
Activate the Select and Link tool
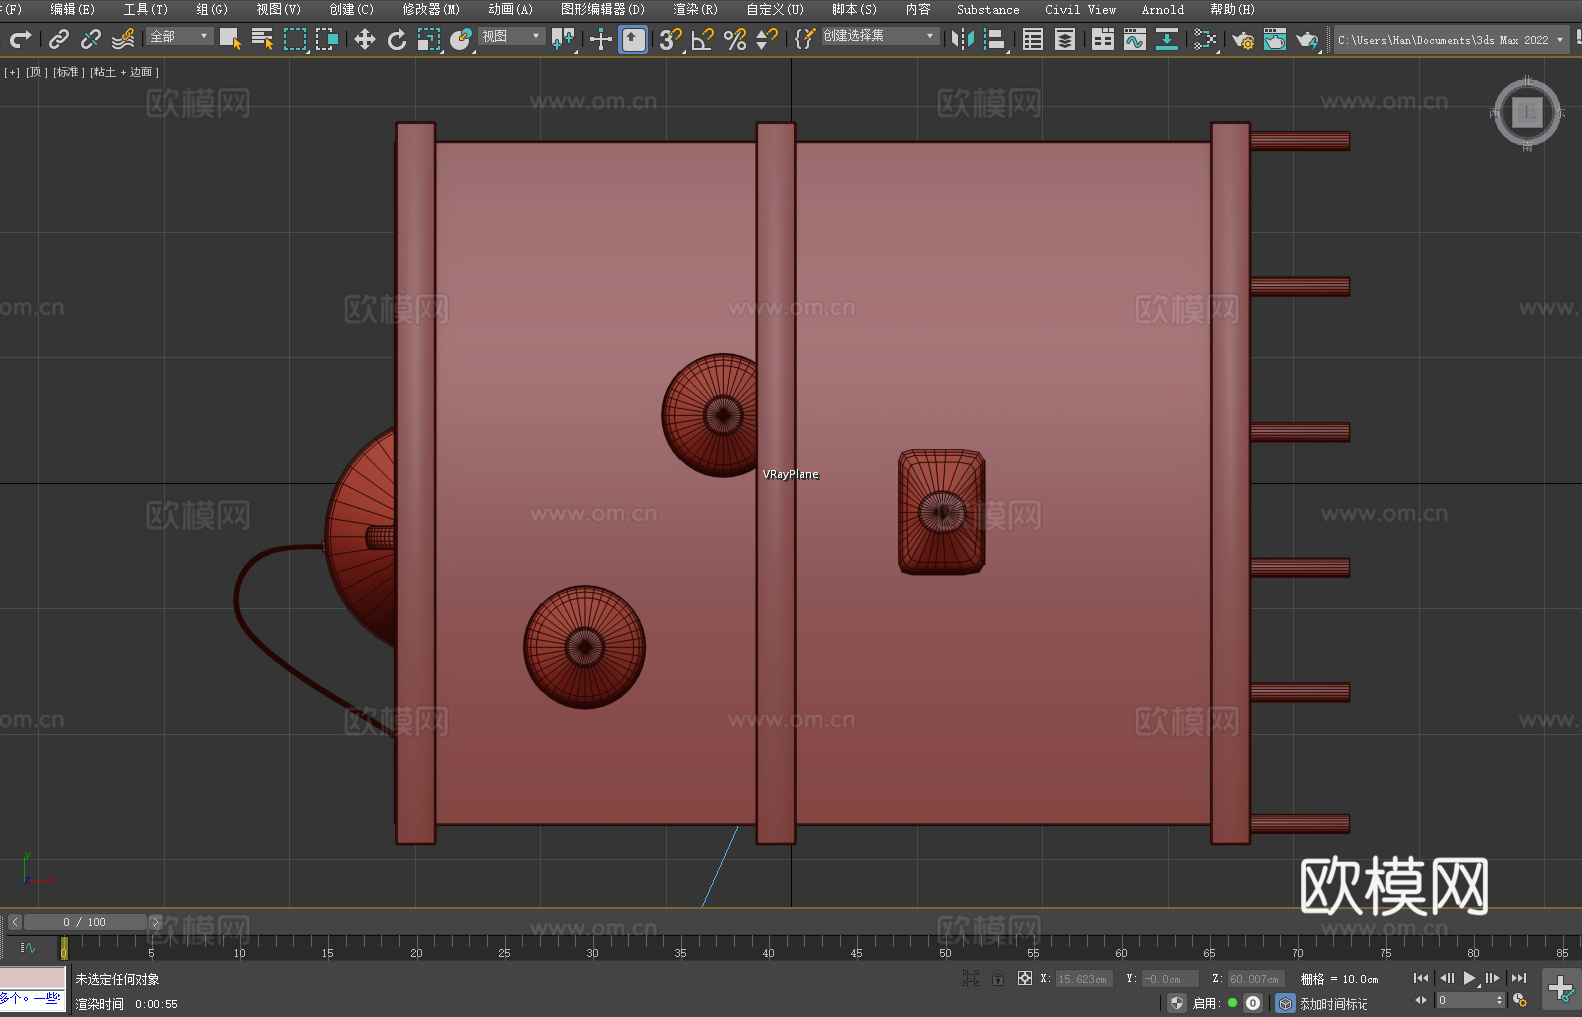[59, 39]
